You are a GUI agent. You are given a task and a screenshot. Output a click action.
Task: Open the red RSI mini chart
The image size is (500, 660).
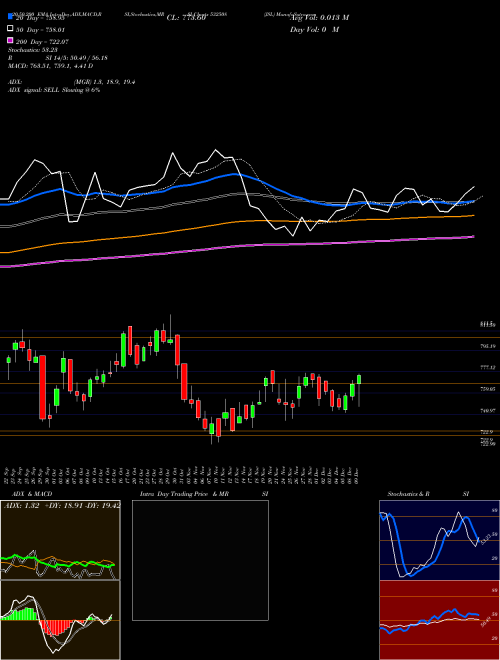(x=439, y=620)
